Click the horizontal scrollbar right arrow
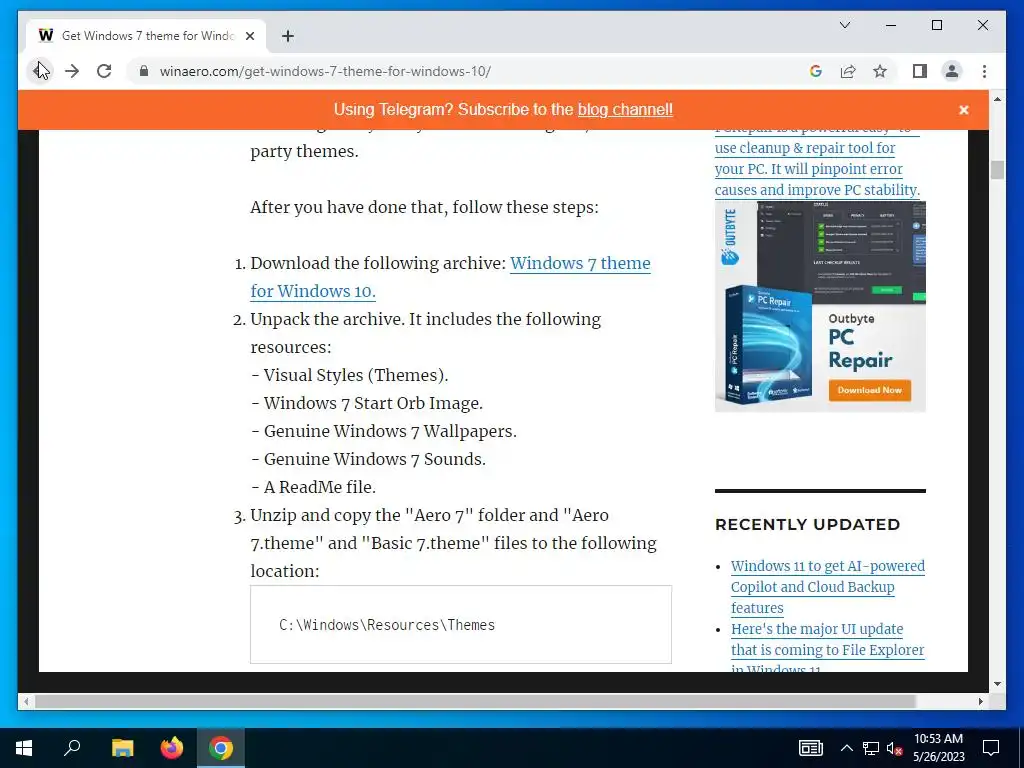1024x768 pixels. pos(980,701)
